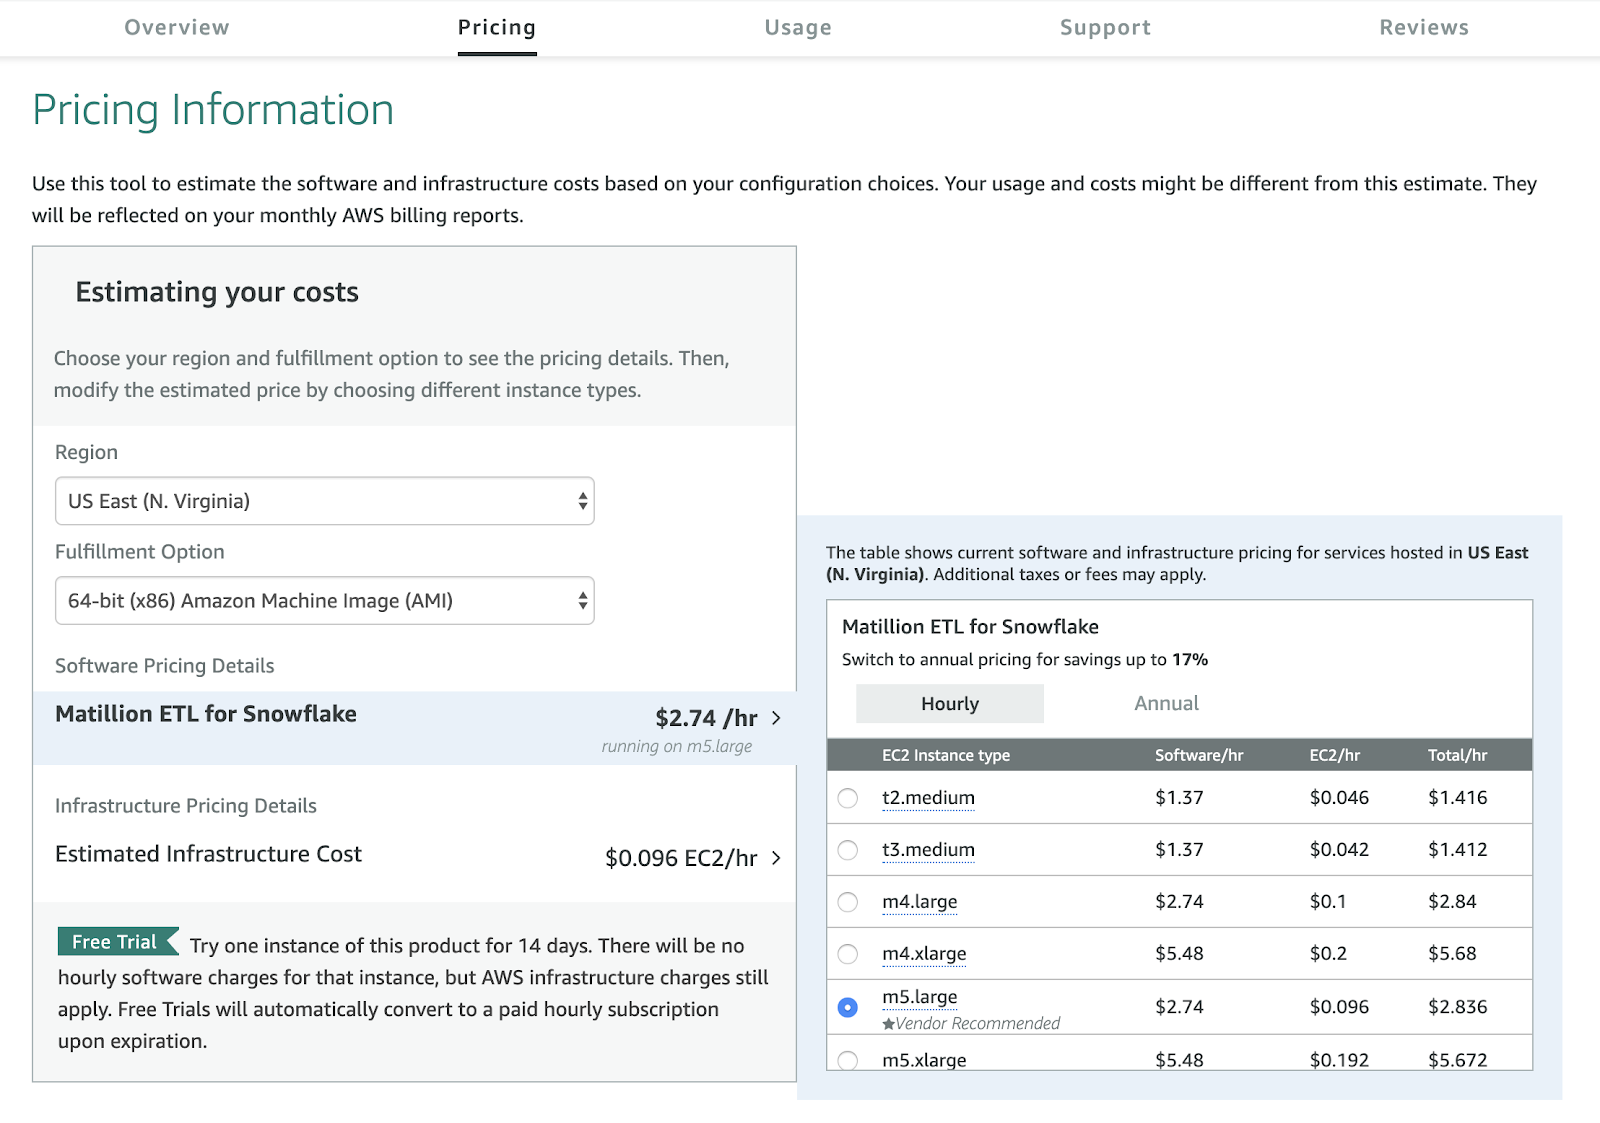Select the m5.xlarge radio button

click(x=848, y=1060)
